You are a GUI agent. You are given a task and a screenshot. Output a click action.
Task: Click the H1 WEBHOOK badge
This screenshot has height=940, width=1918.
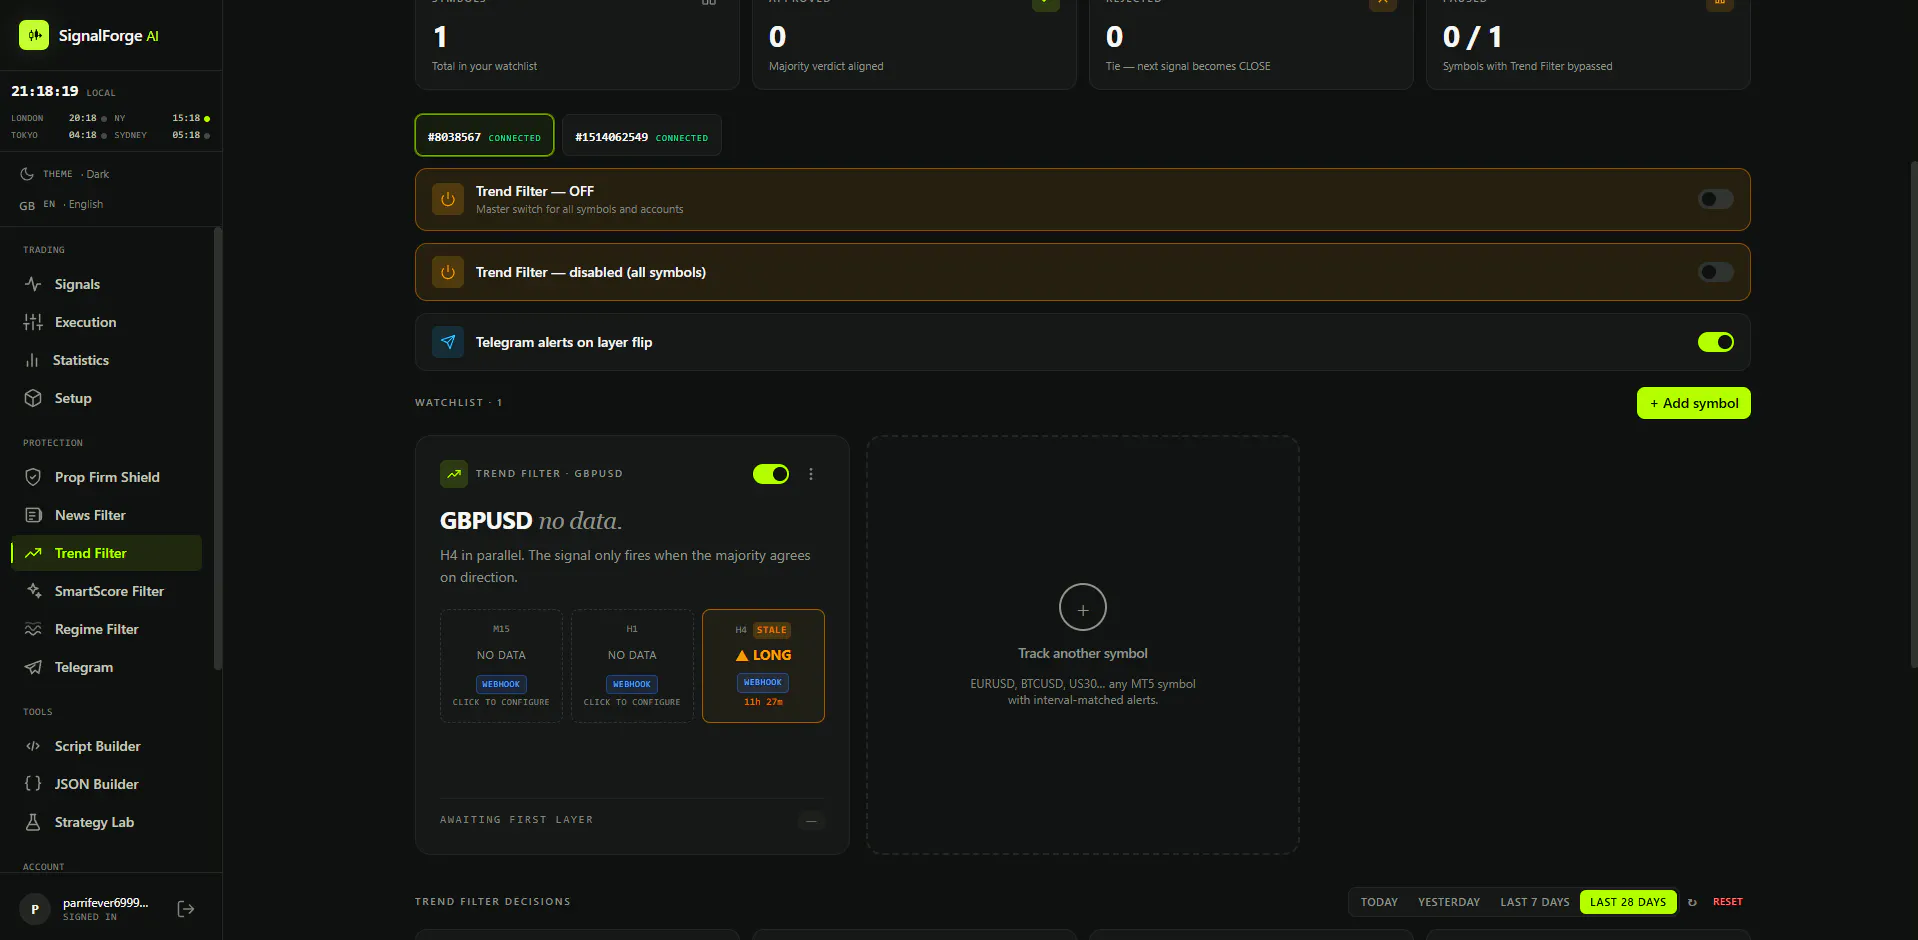[632, 684]
